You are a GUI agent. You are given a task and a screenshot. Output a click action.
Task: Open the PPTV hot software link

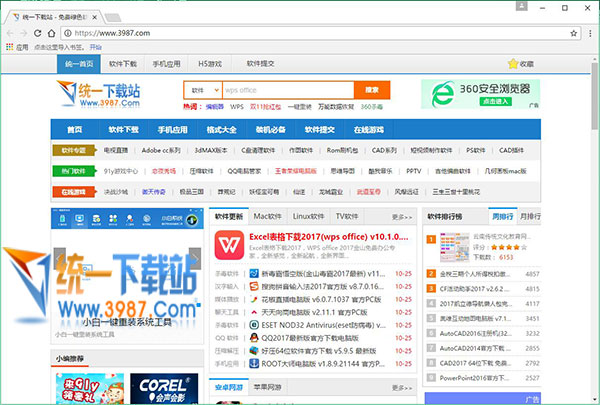414,171
